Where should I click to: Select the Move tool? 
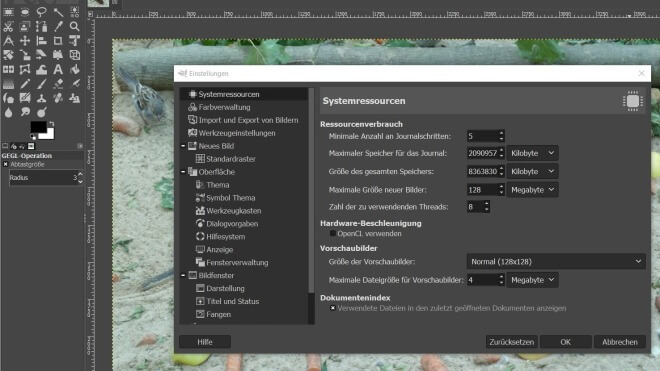[25, 41]
